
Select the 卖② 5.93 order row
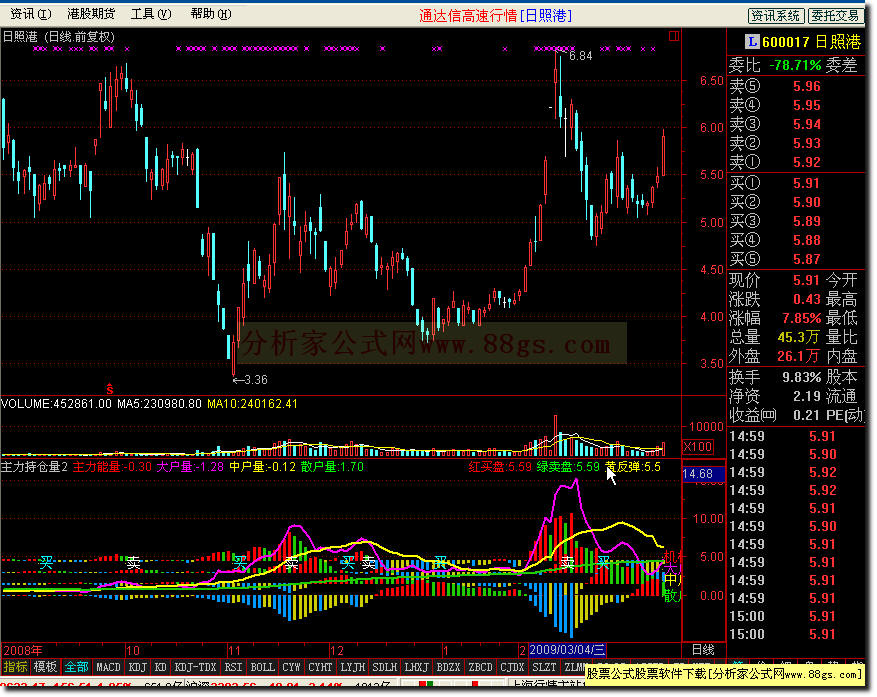coord(795,143)
